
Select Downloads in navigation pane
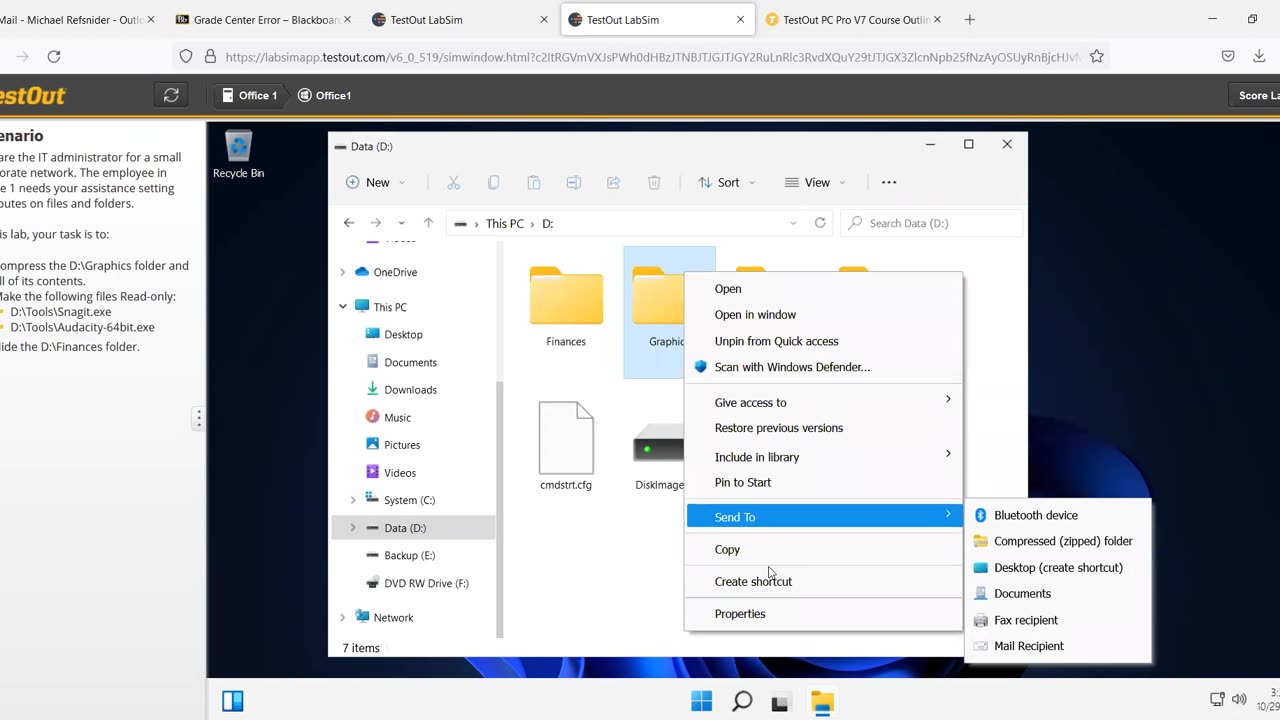412,390
